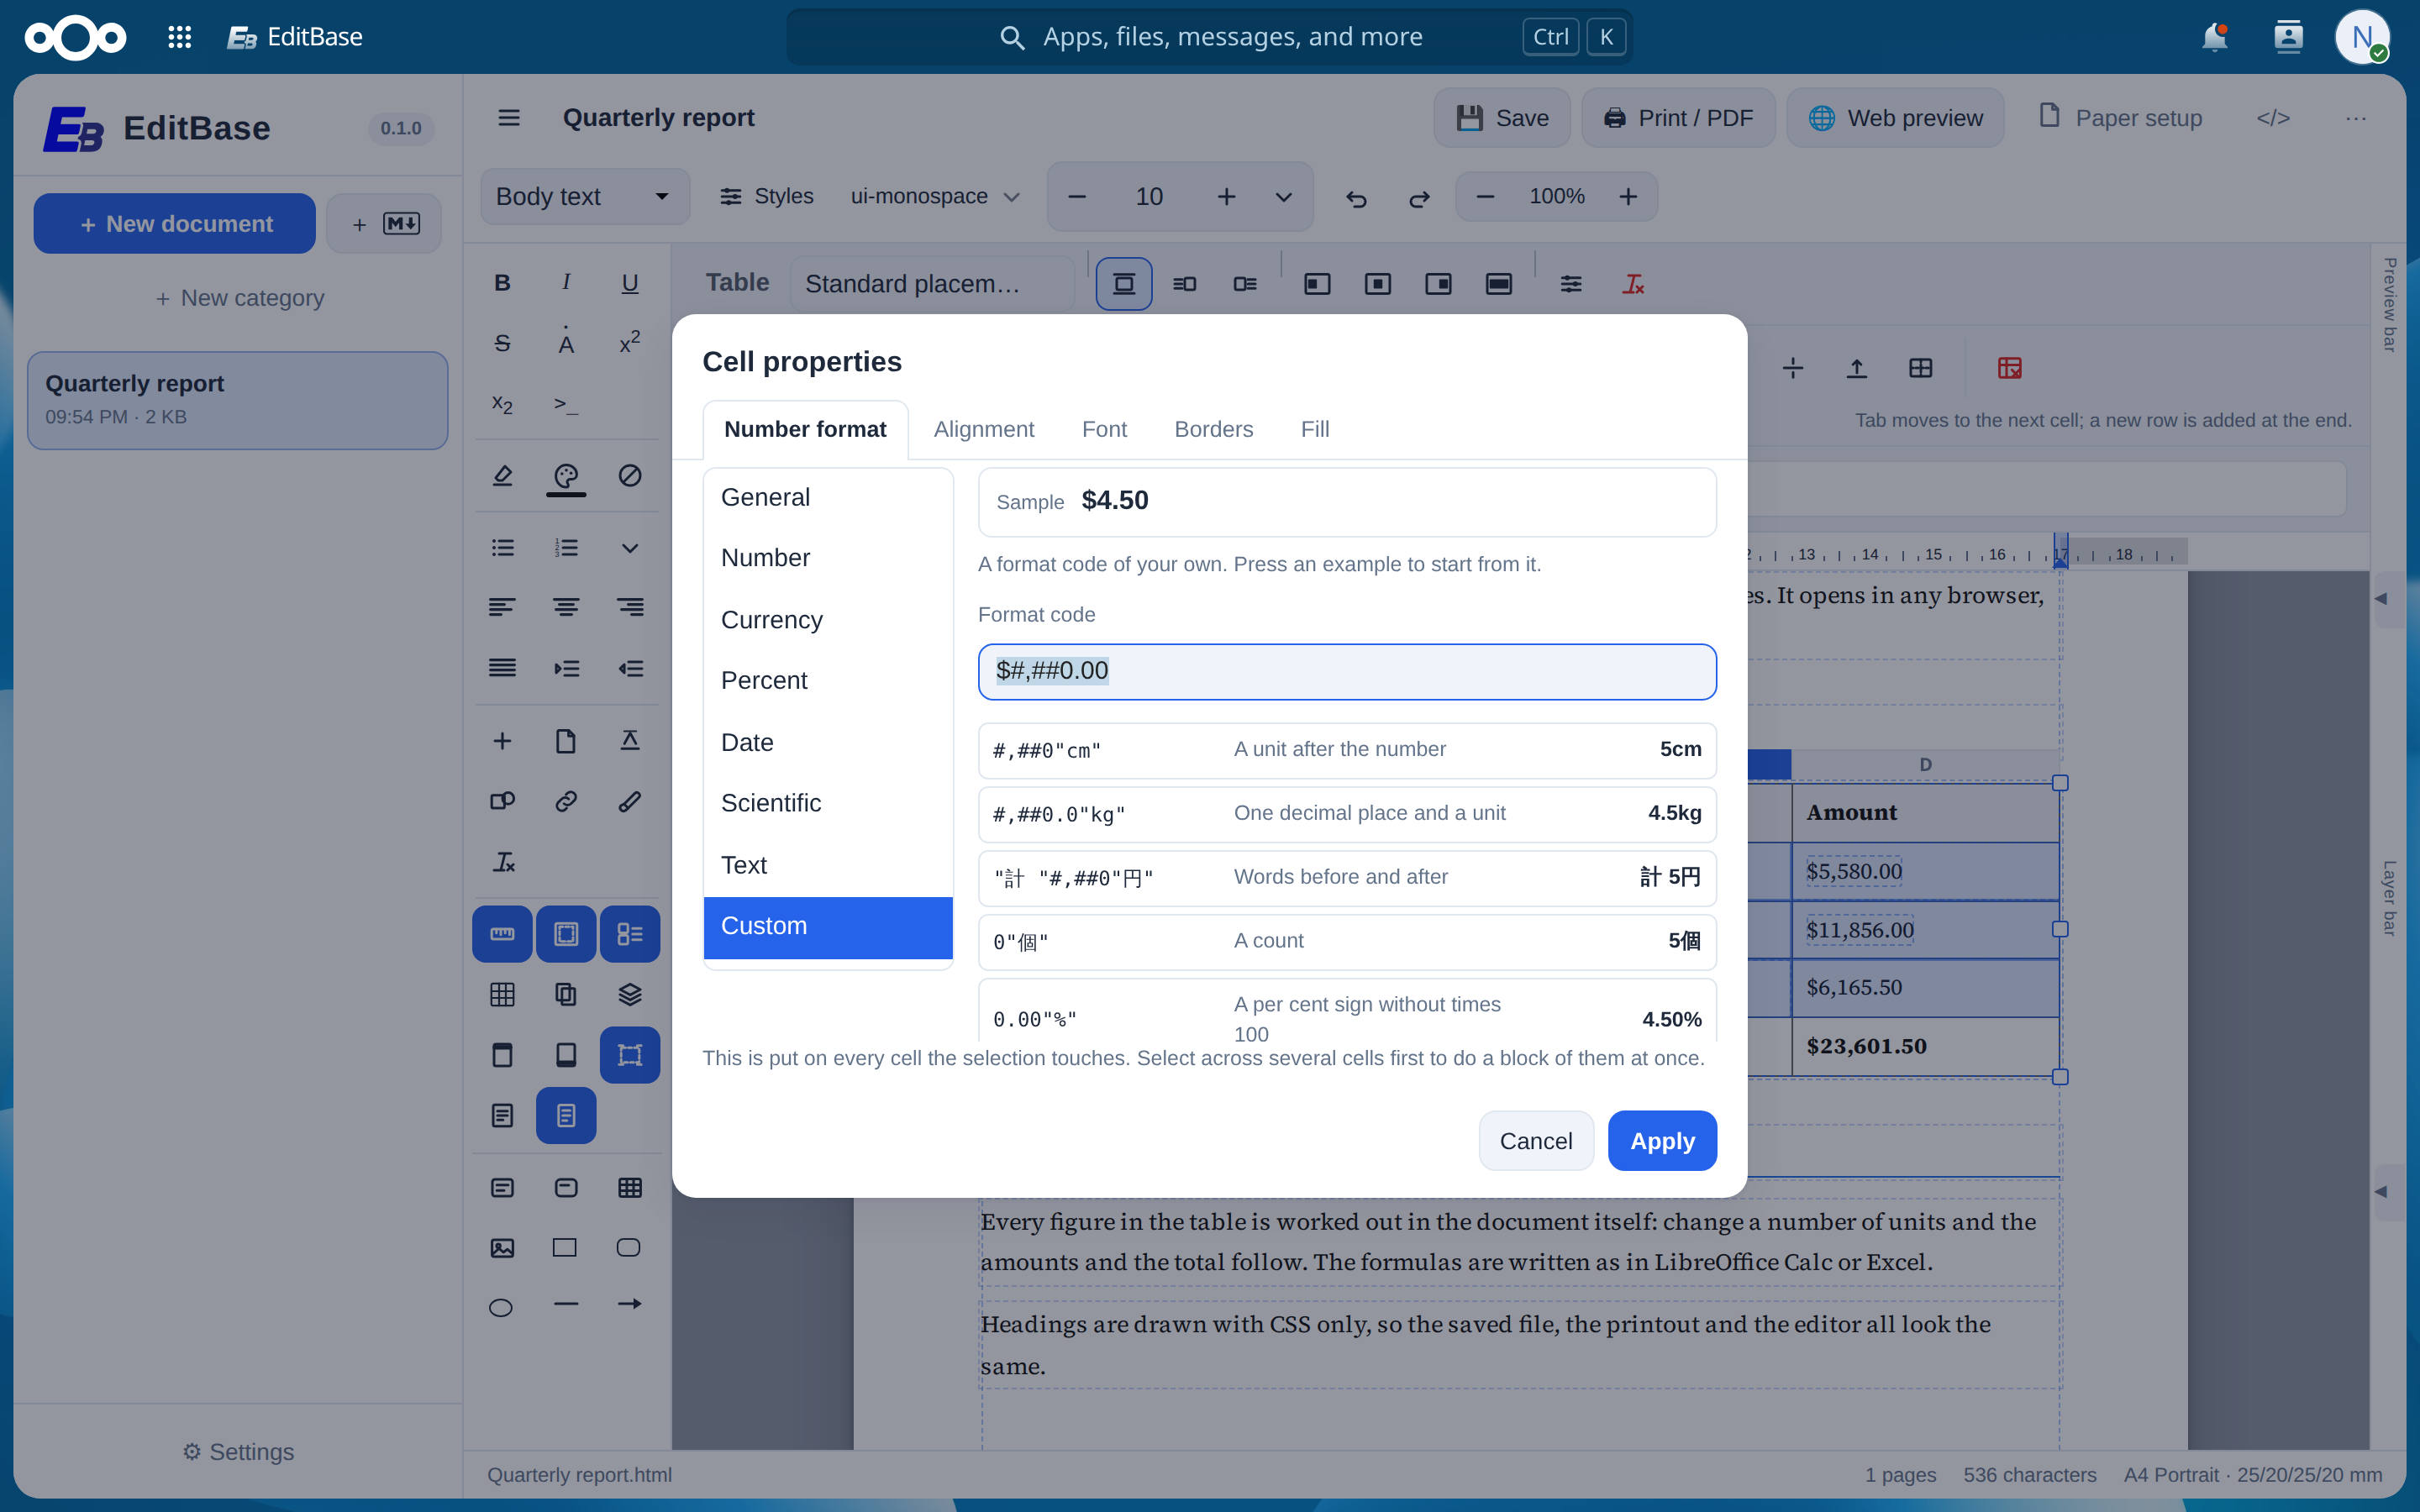Image resolution: width=2420 pixels, height=1512 pixels.
Task: Apply strikethrough formatting icon
Action: click(x=502, y=344)
